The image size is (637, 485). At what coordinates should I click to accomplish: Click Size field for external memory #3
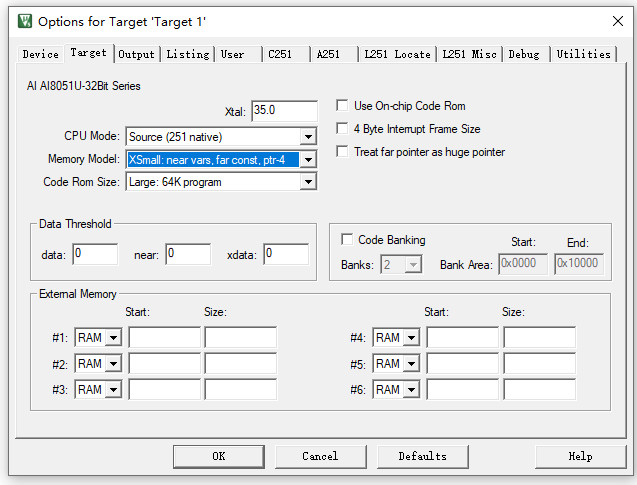[241, 389]
